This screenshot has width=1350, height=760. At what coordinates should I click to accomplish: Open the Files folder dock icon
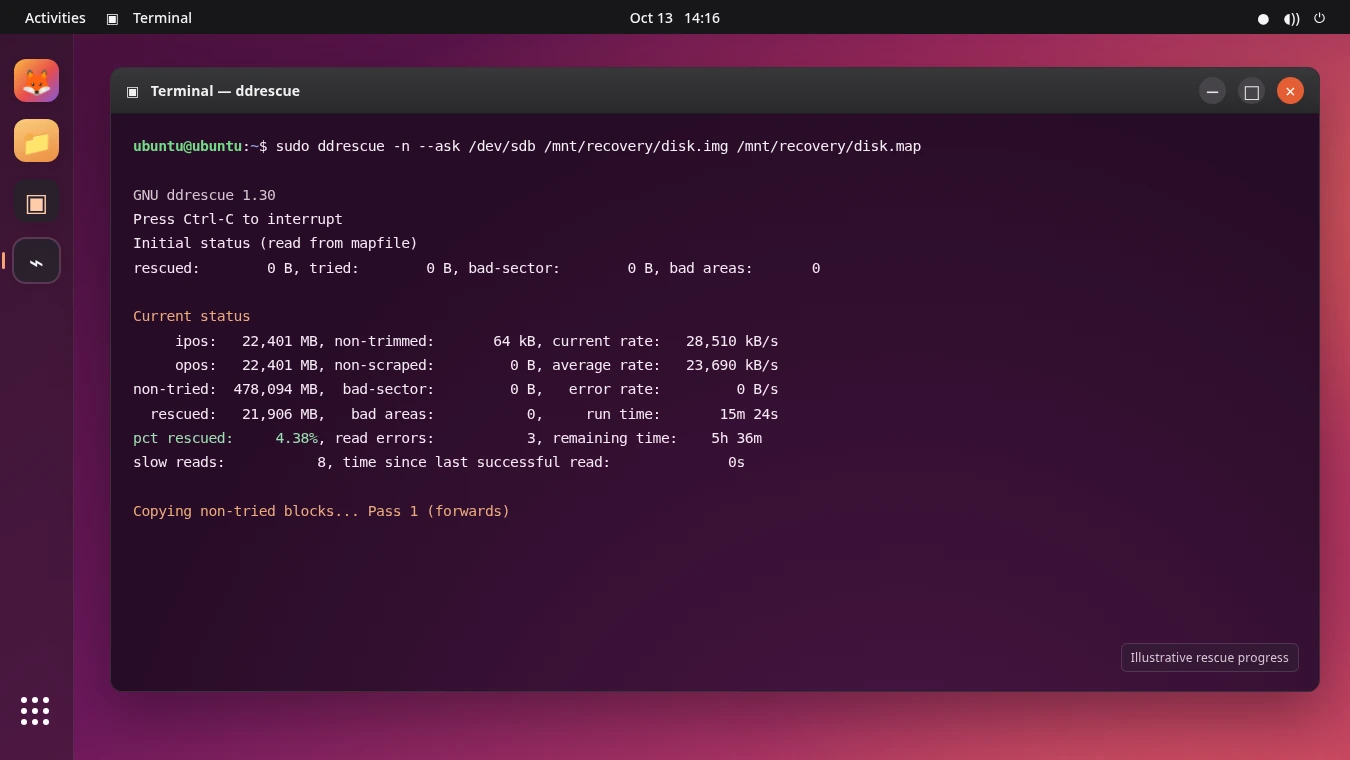click(x=36, y=141)
